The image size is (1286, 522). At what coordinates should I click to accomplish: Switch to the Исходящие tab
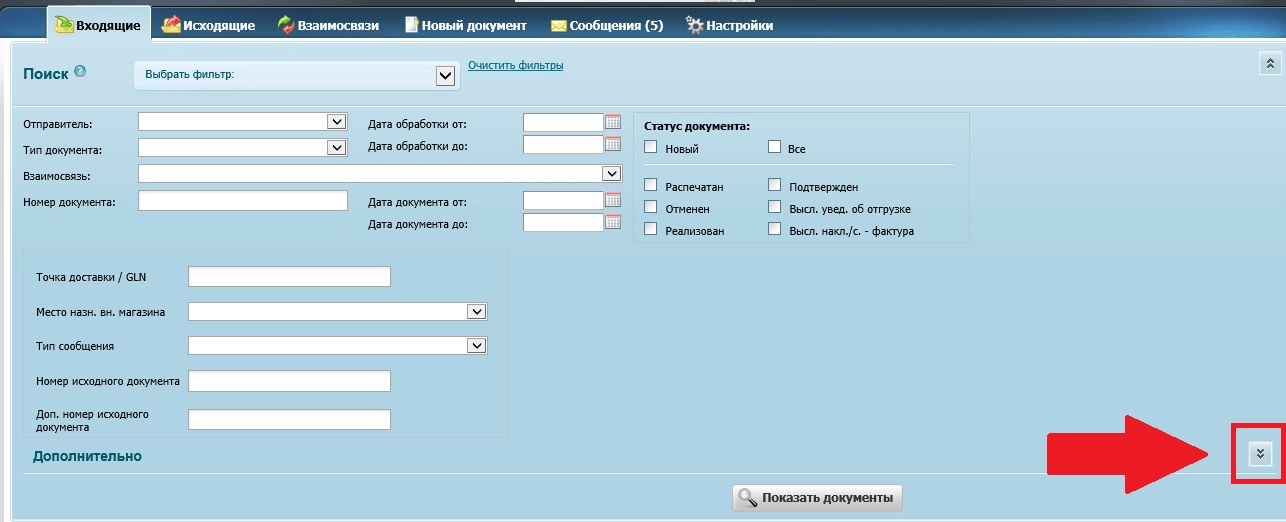click(208, 25)
